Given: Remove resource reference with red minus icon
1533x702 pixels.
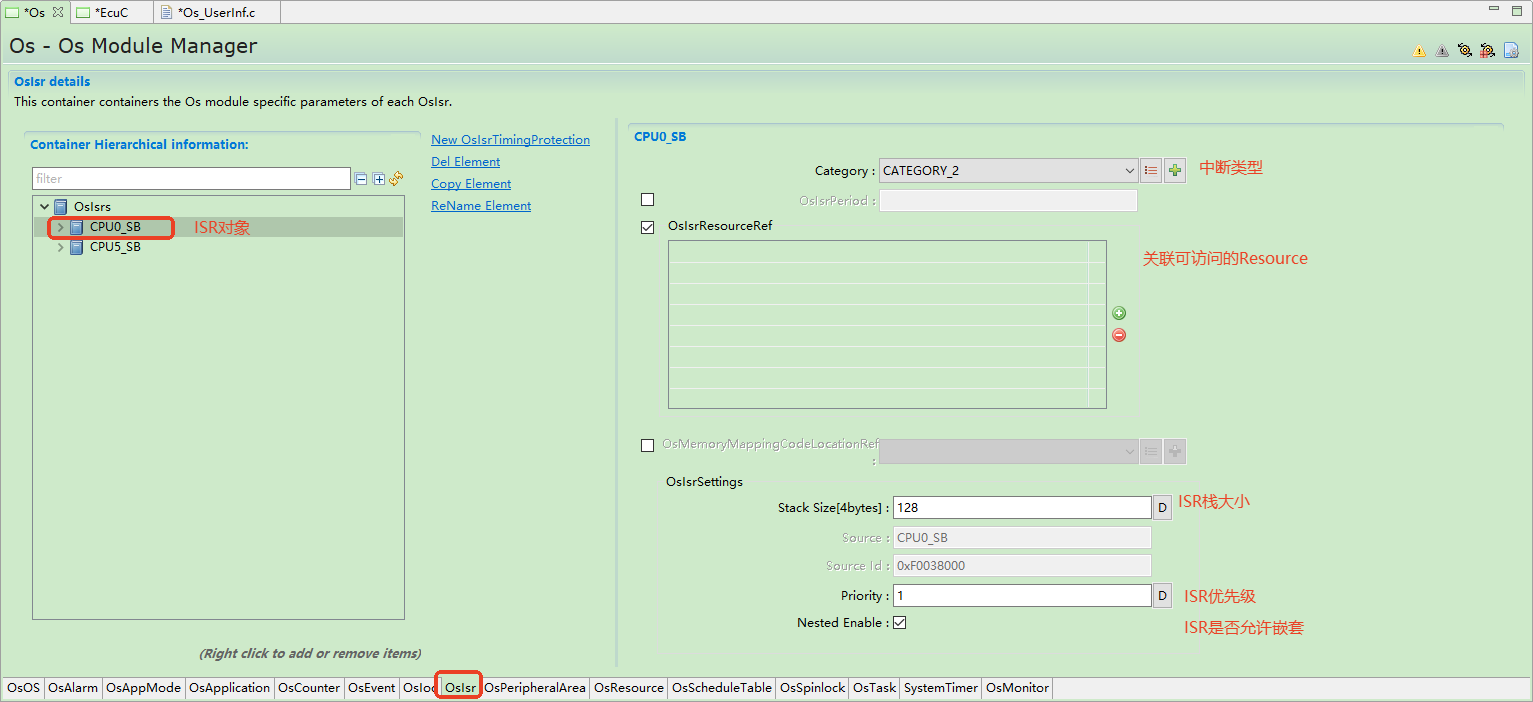Looking at the screenshot, I should (1119, 335).
